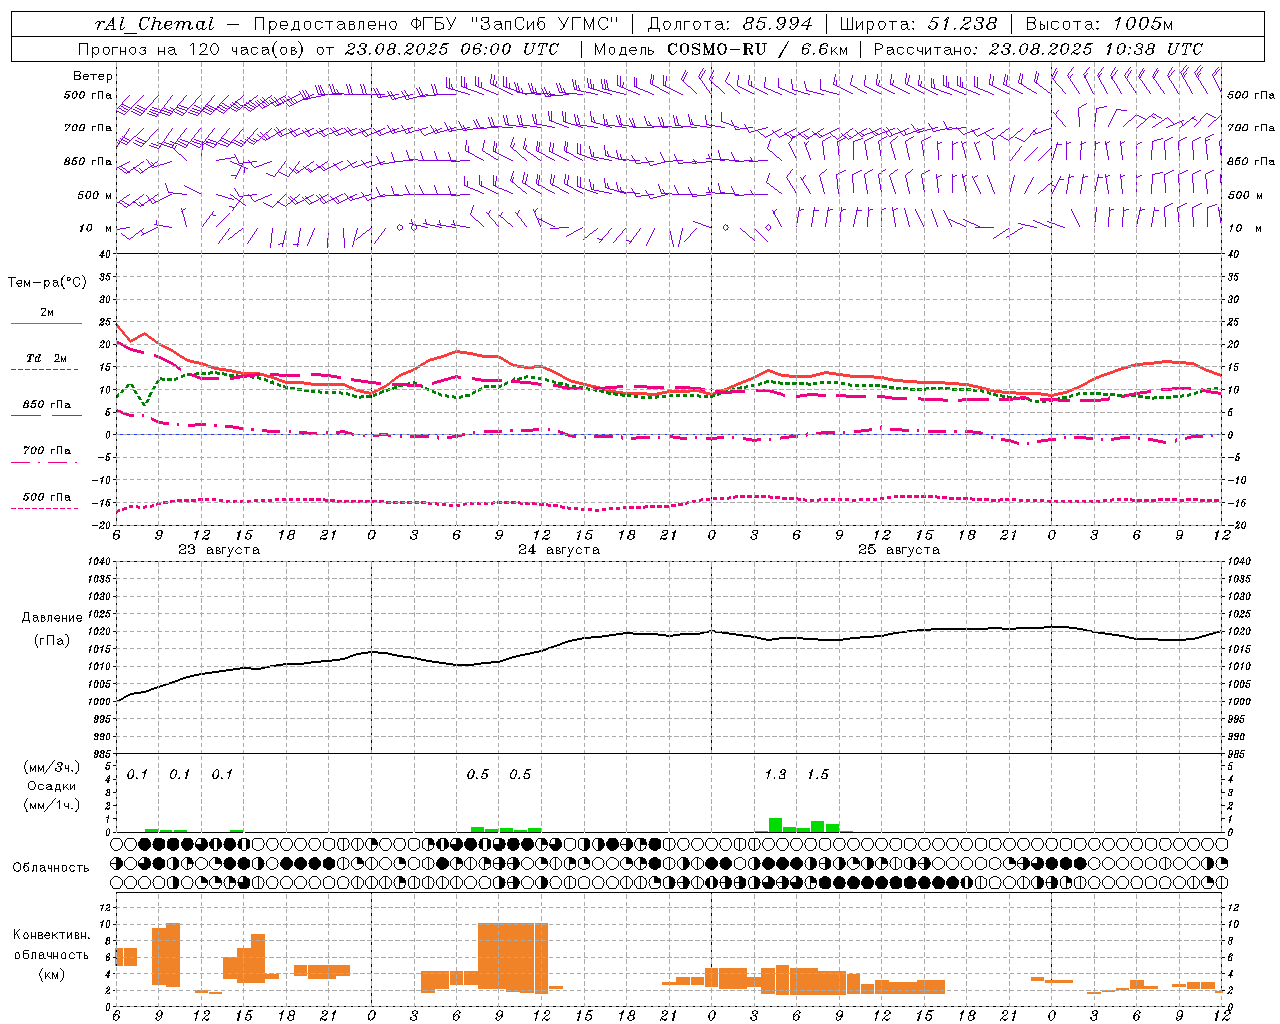
Task: Click the Тем-ра(°C) temperature panel label
Action: coord(46,283)
